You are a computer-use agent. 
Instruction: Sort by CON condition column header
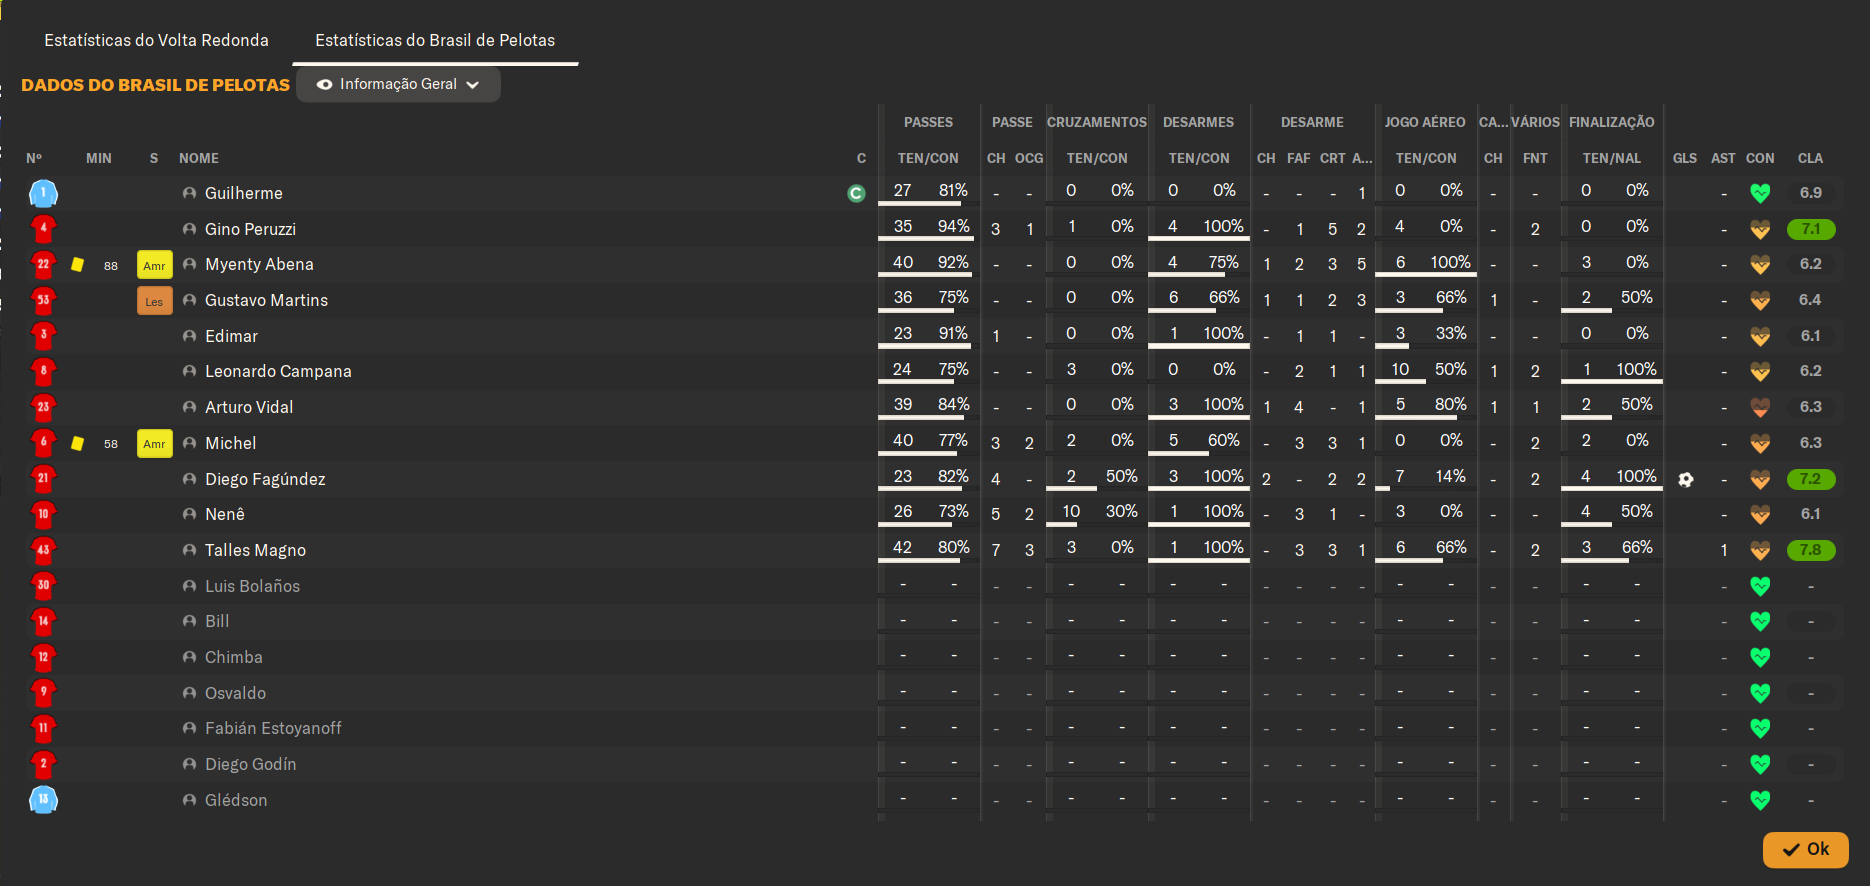[1760, 158]
